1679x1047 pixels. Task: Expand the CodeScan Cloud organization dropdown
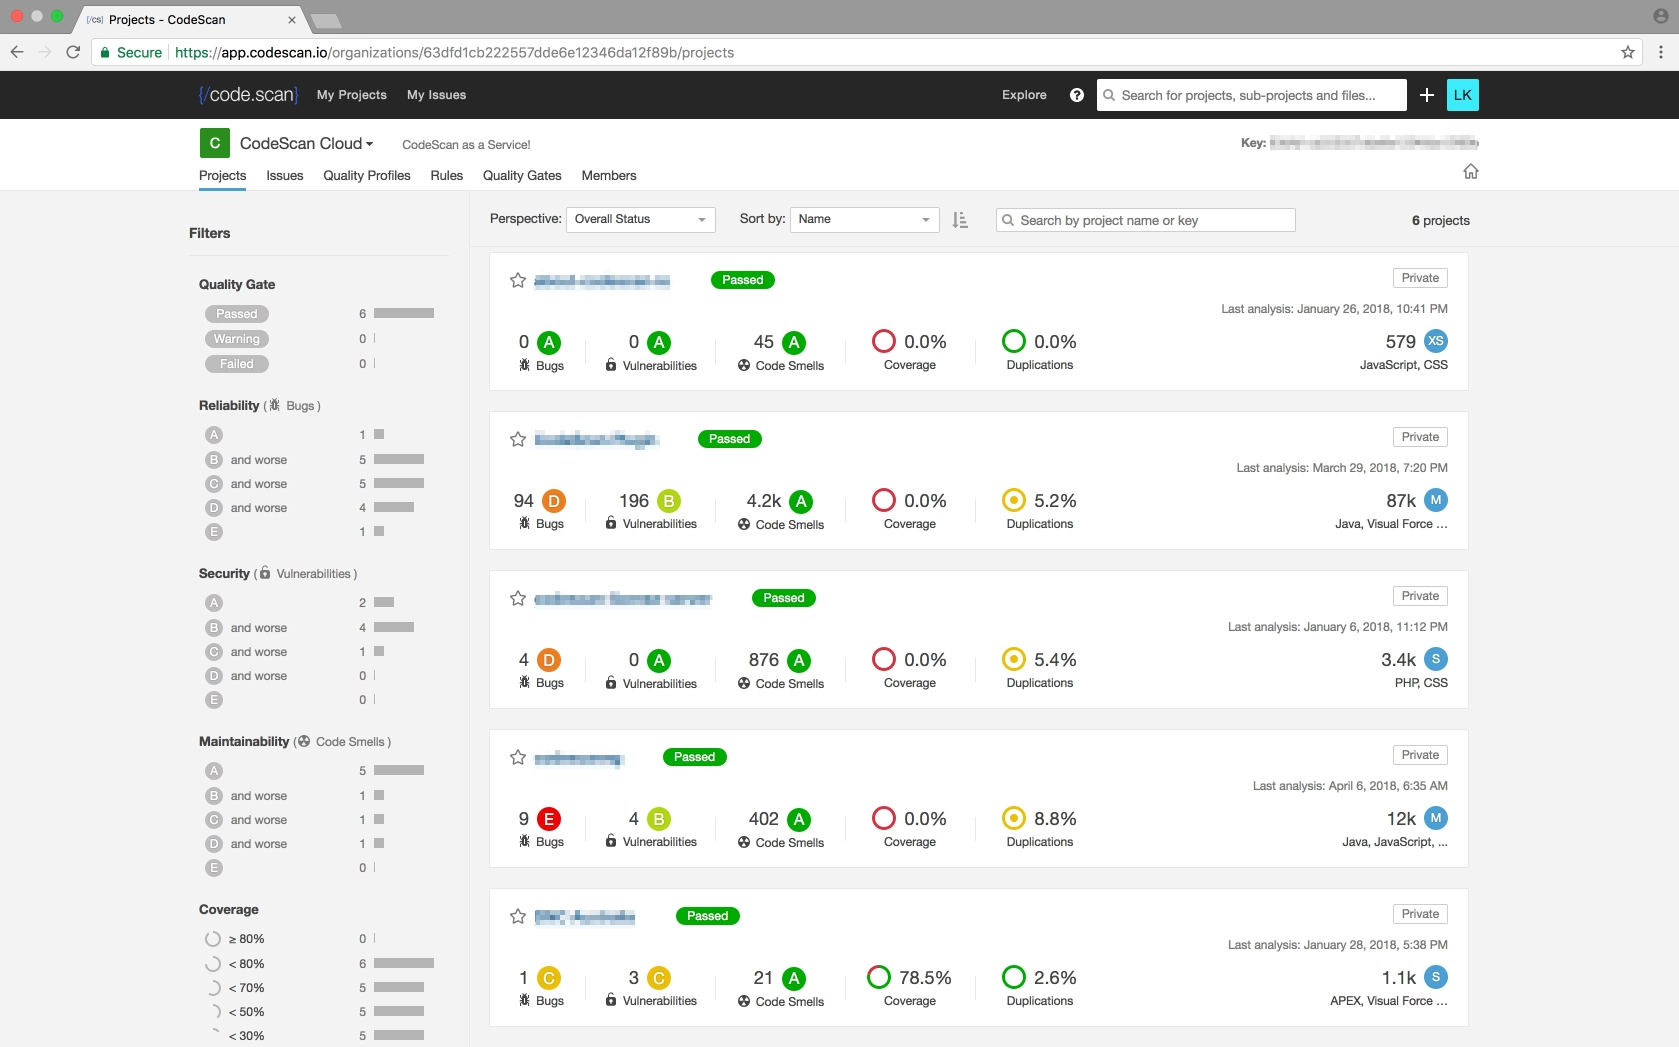point(306,144)
